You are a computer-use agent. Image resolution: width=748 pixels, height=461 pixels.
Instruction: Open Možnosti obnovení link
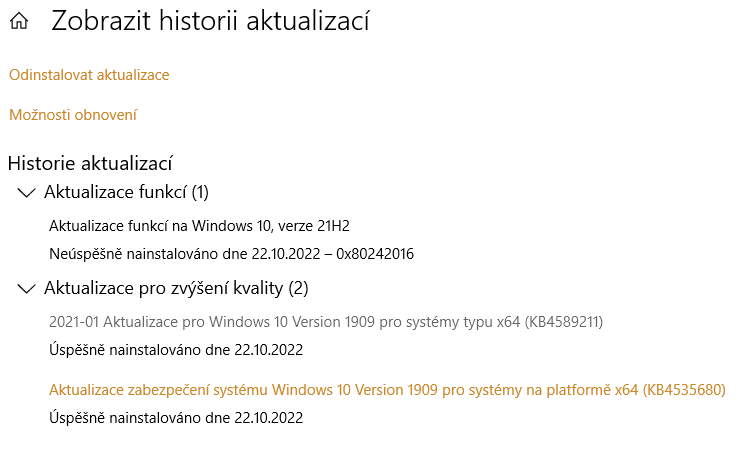tap(73, 115)
